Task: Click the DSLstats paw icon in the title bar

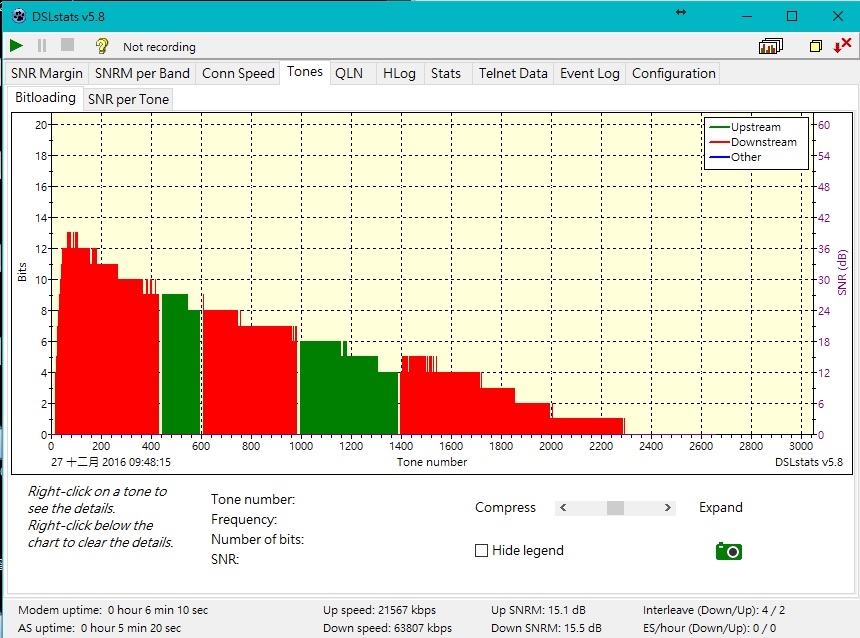Action: [19, 16]
